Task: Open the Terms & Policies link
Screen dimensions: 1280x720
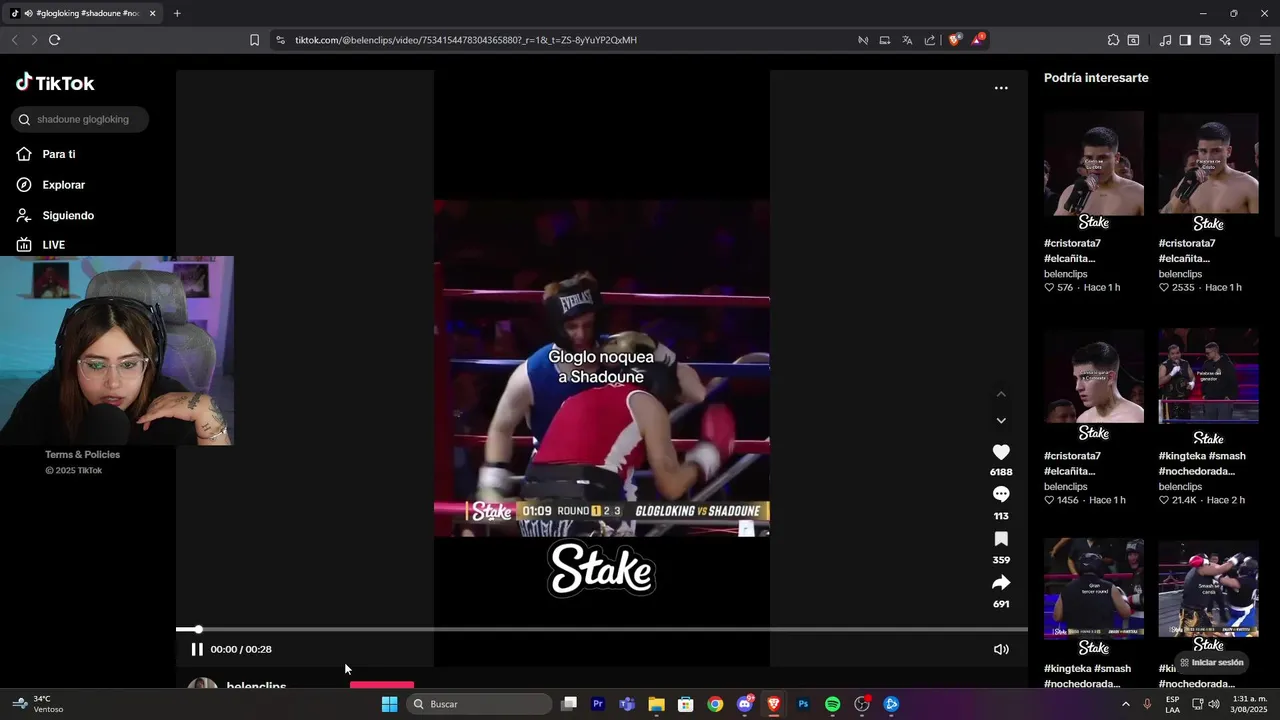Action: (82, 454)
